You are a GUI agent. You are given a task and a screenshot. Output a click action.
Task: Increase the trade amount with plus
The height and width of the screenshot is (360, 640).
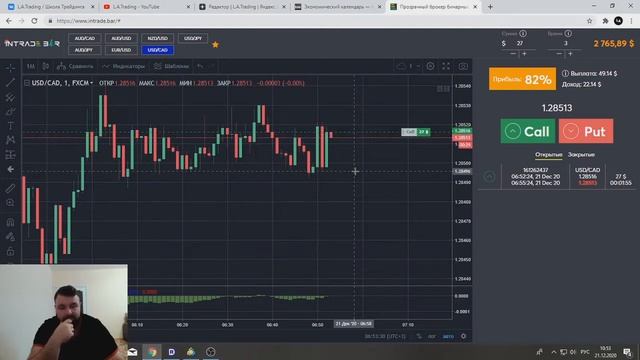coord(524,53)
